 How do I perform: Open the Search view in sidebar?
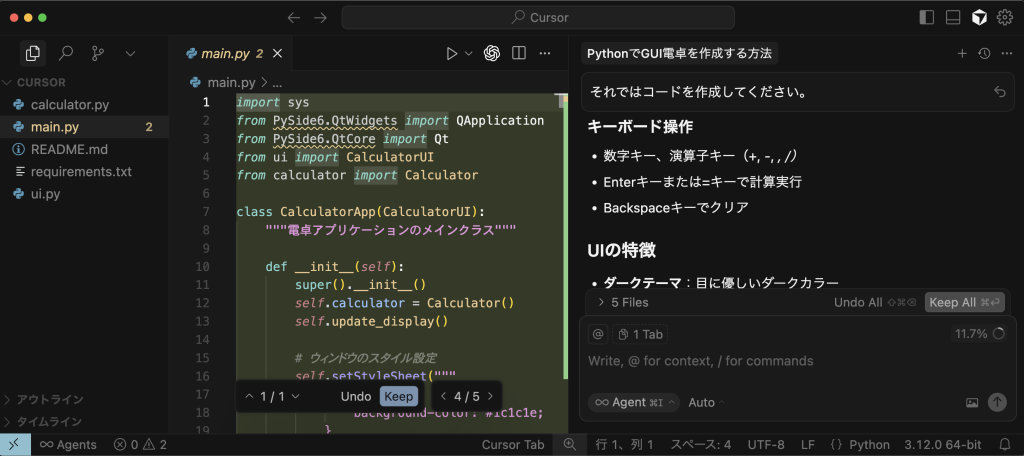tap(66, 53)
